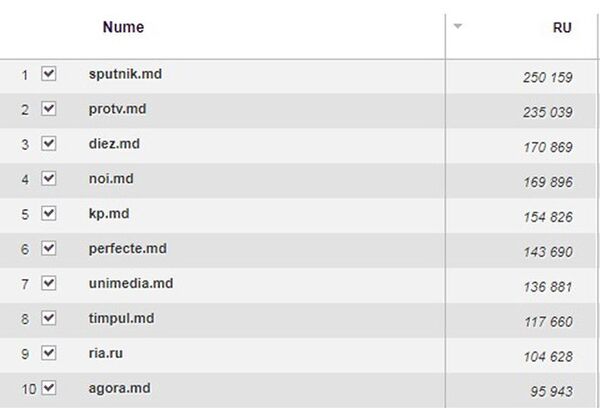Sort by the RU column header
This screenshot has width=600, height=408.
pos(561,28)
